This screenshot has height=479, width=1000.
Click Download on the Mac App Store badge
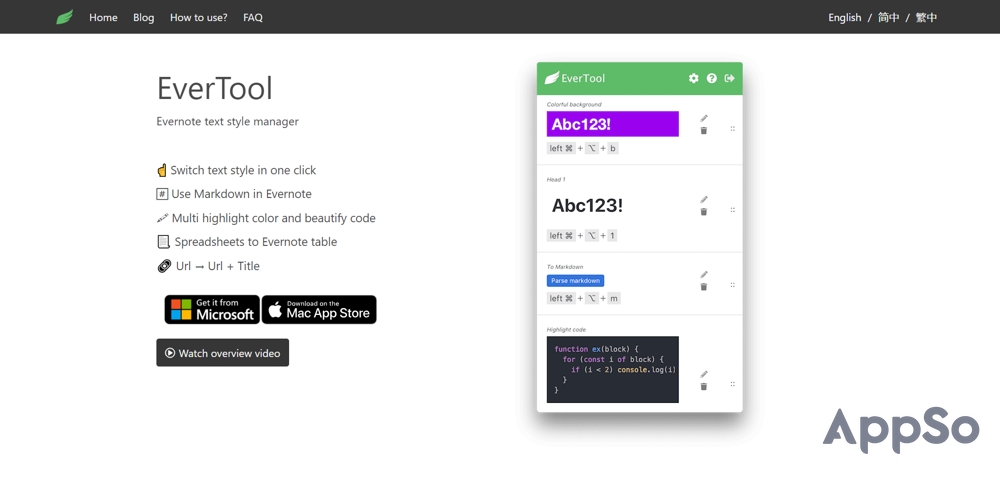pos(319,310)
